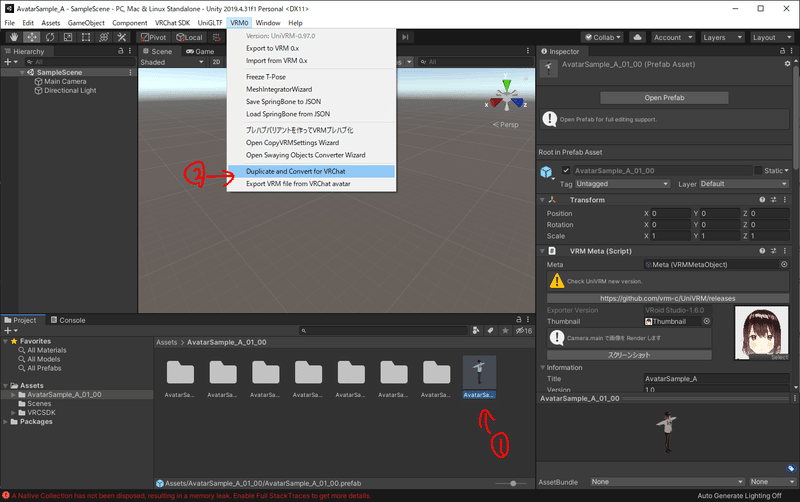This screenshot has width=800, height=502.
Task: Switch to the Game tab
Action: pyautogui.click(x=200, y=51)
